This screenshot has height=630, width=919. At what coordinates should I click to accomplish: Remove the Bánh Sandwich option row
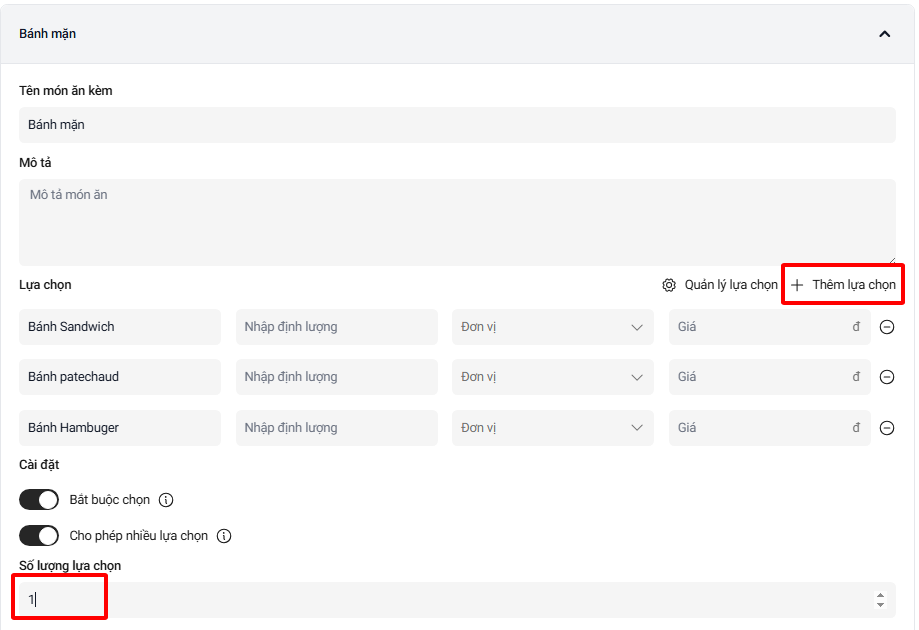pos(886,327)
